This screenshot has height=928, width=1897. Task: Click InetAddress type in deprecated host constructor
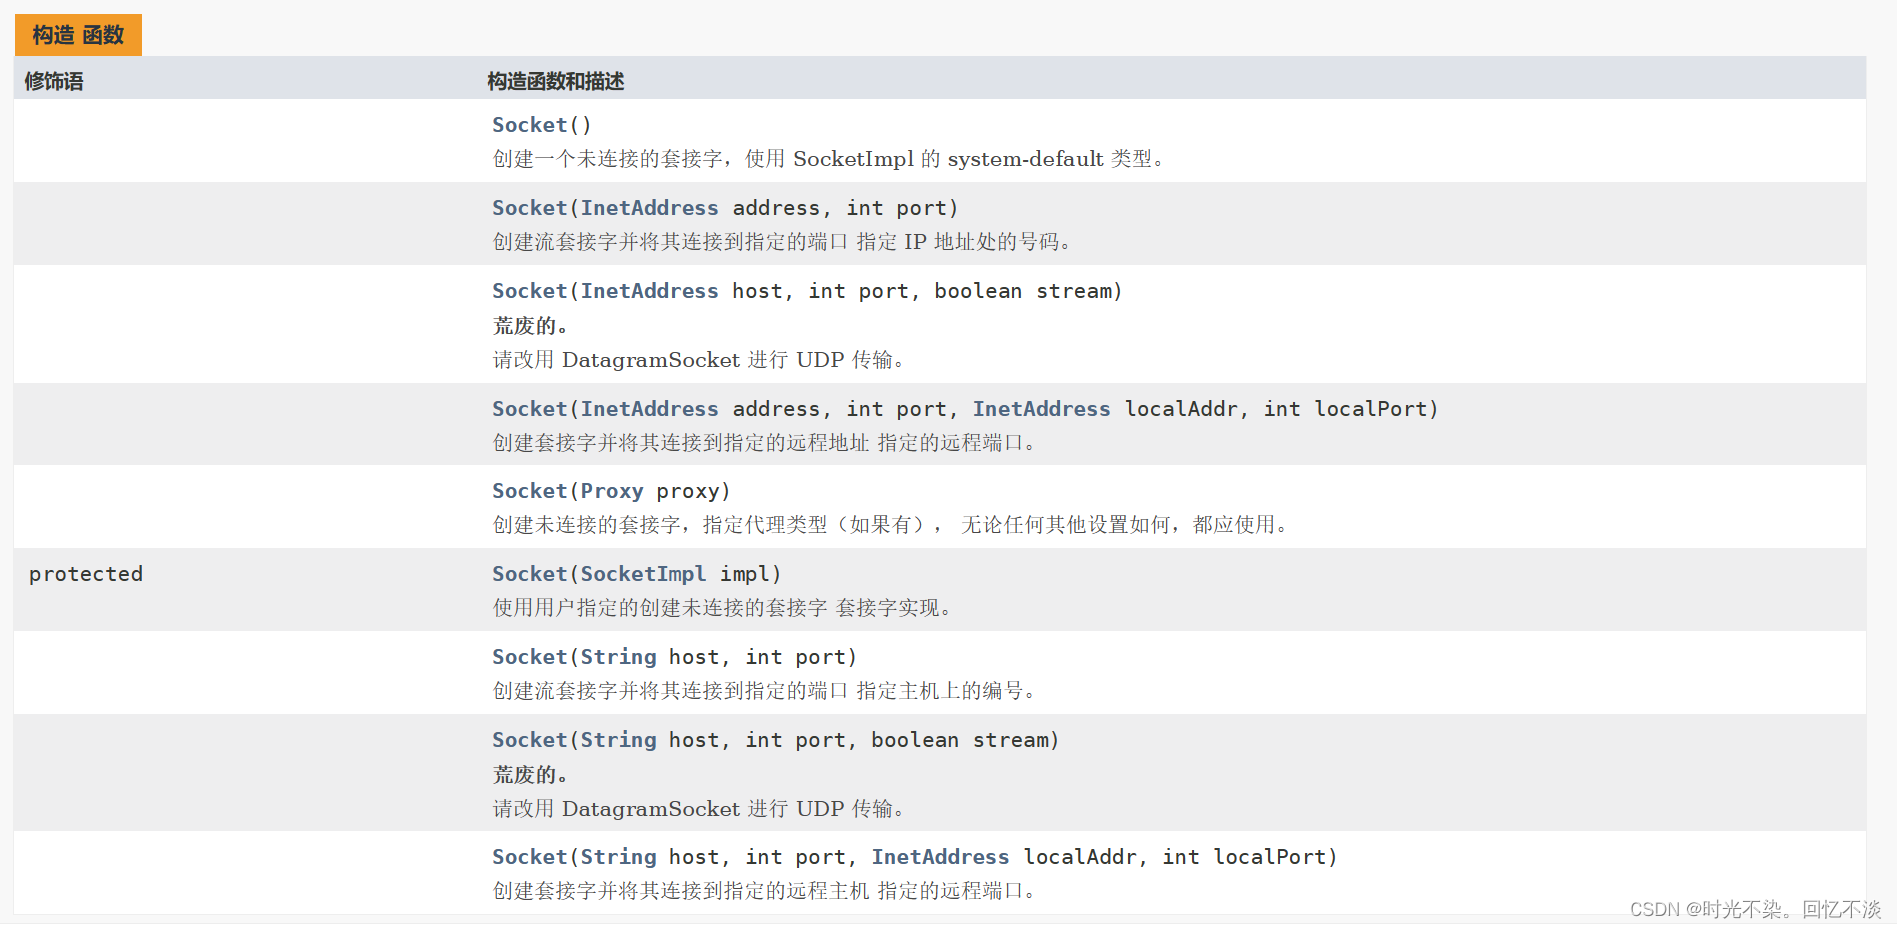(x=649, y=291)
